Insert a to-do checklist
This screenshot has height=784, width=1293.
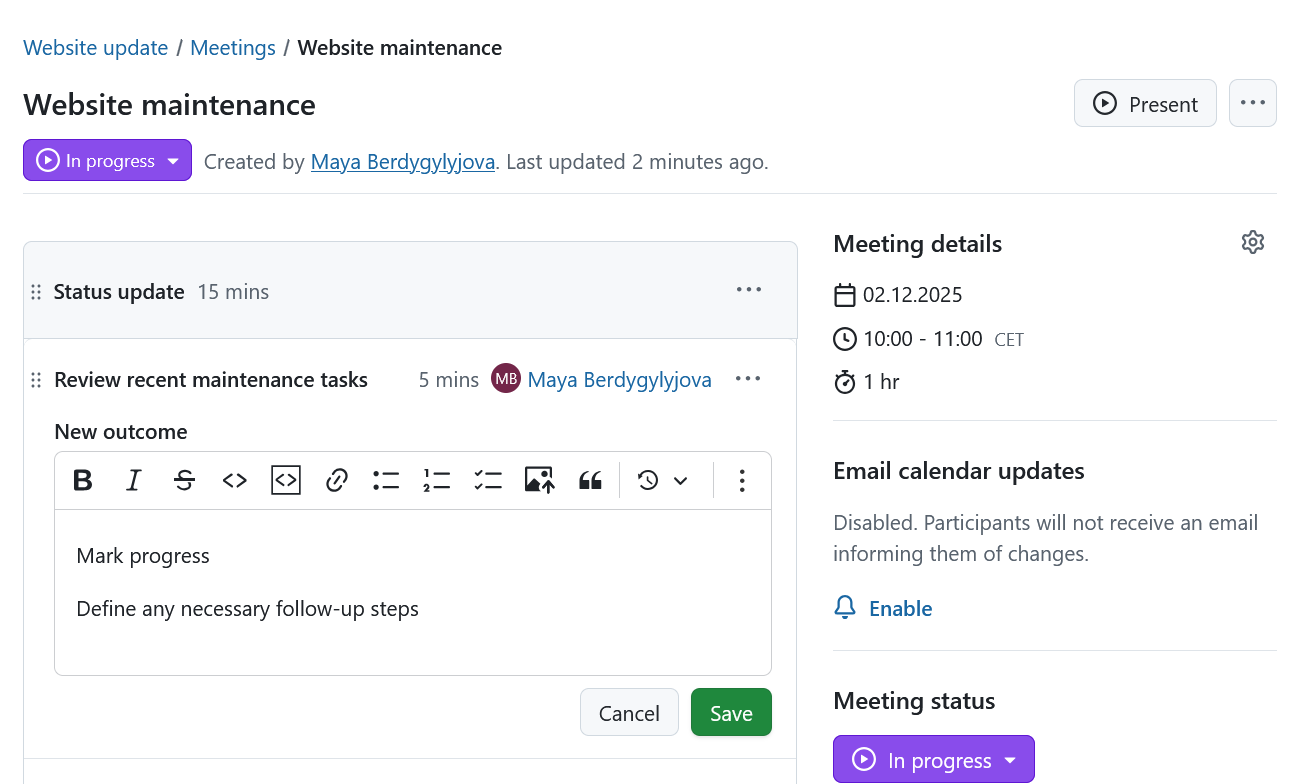pyautogui.click(x=488, y=481)
